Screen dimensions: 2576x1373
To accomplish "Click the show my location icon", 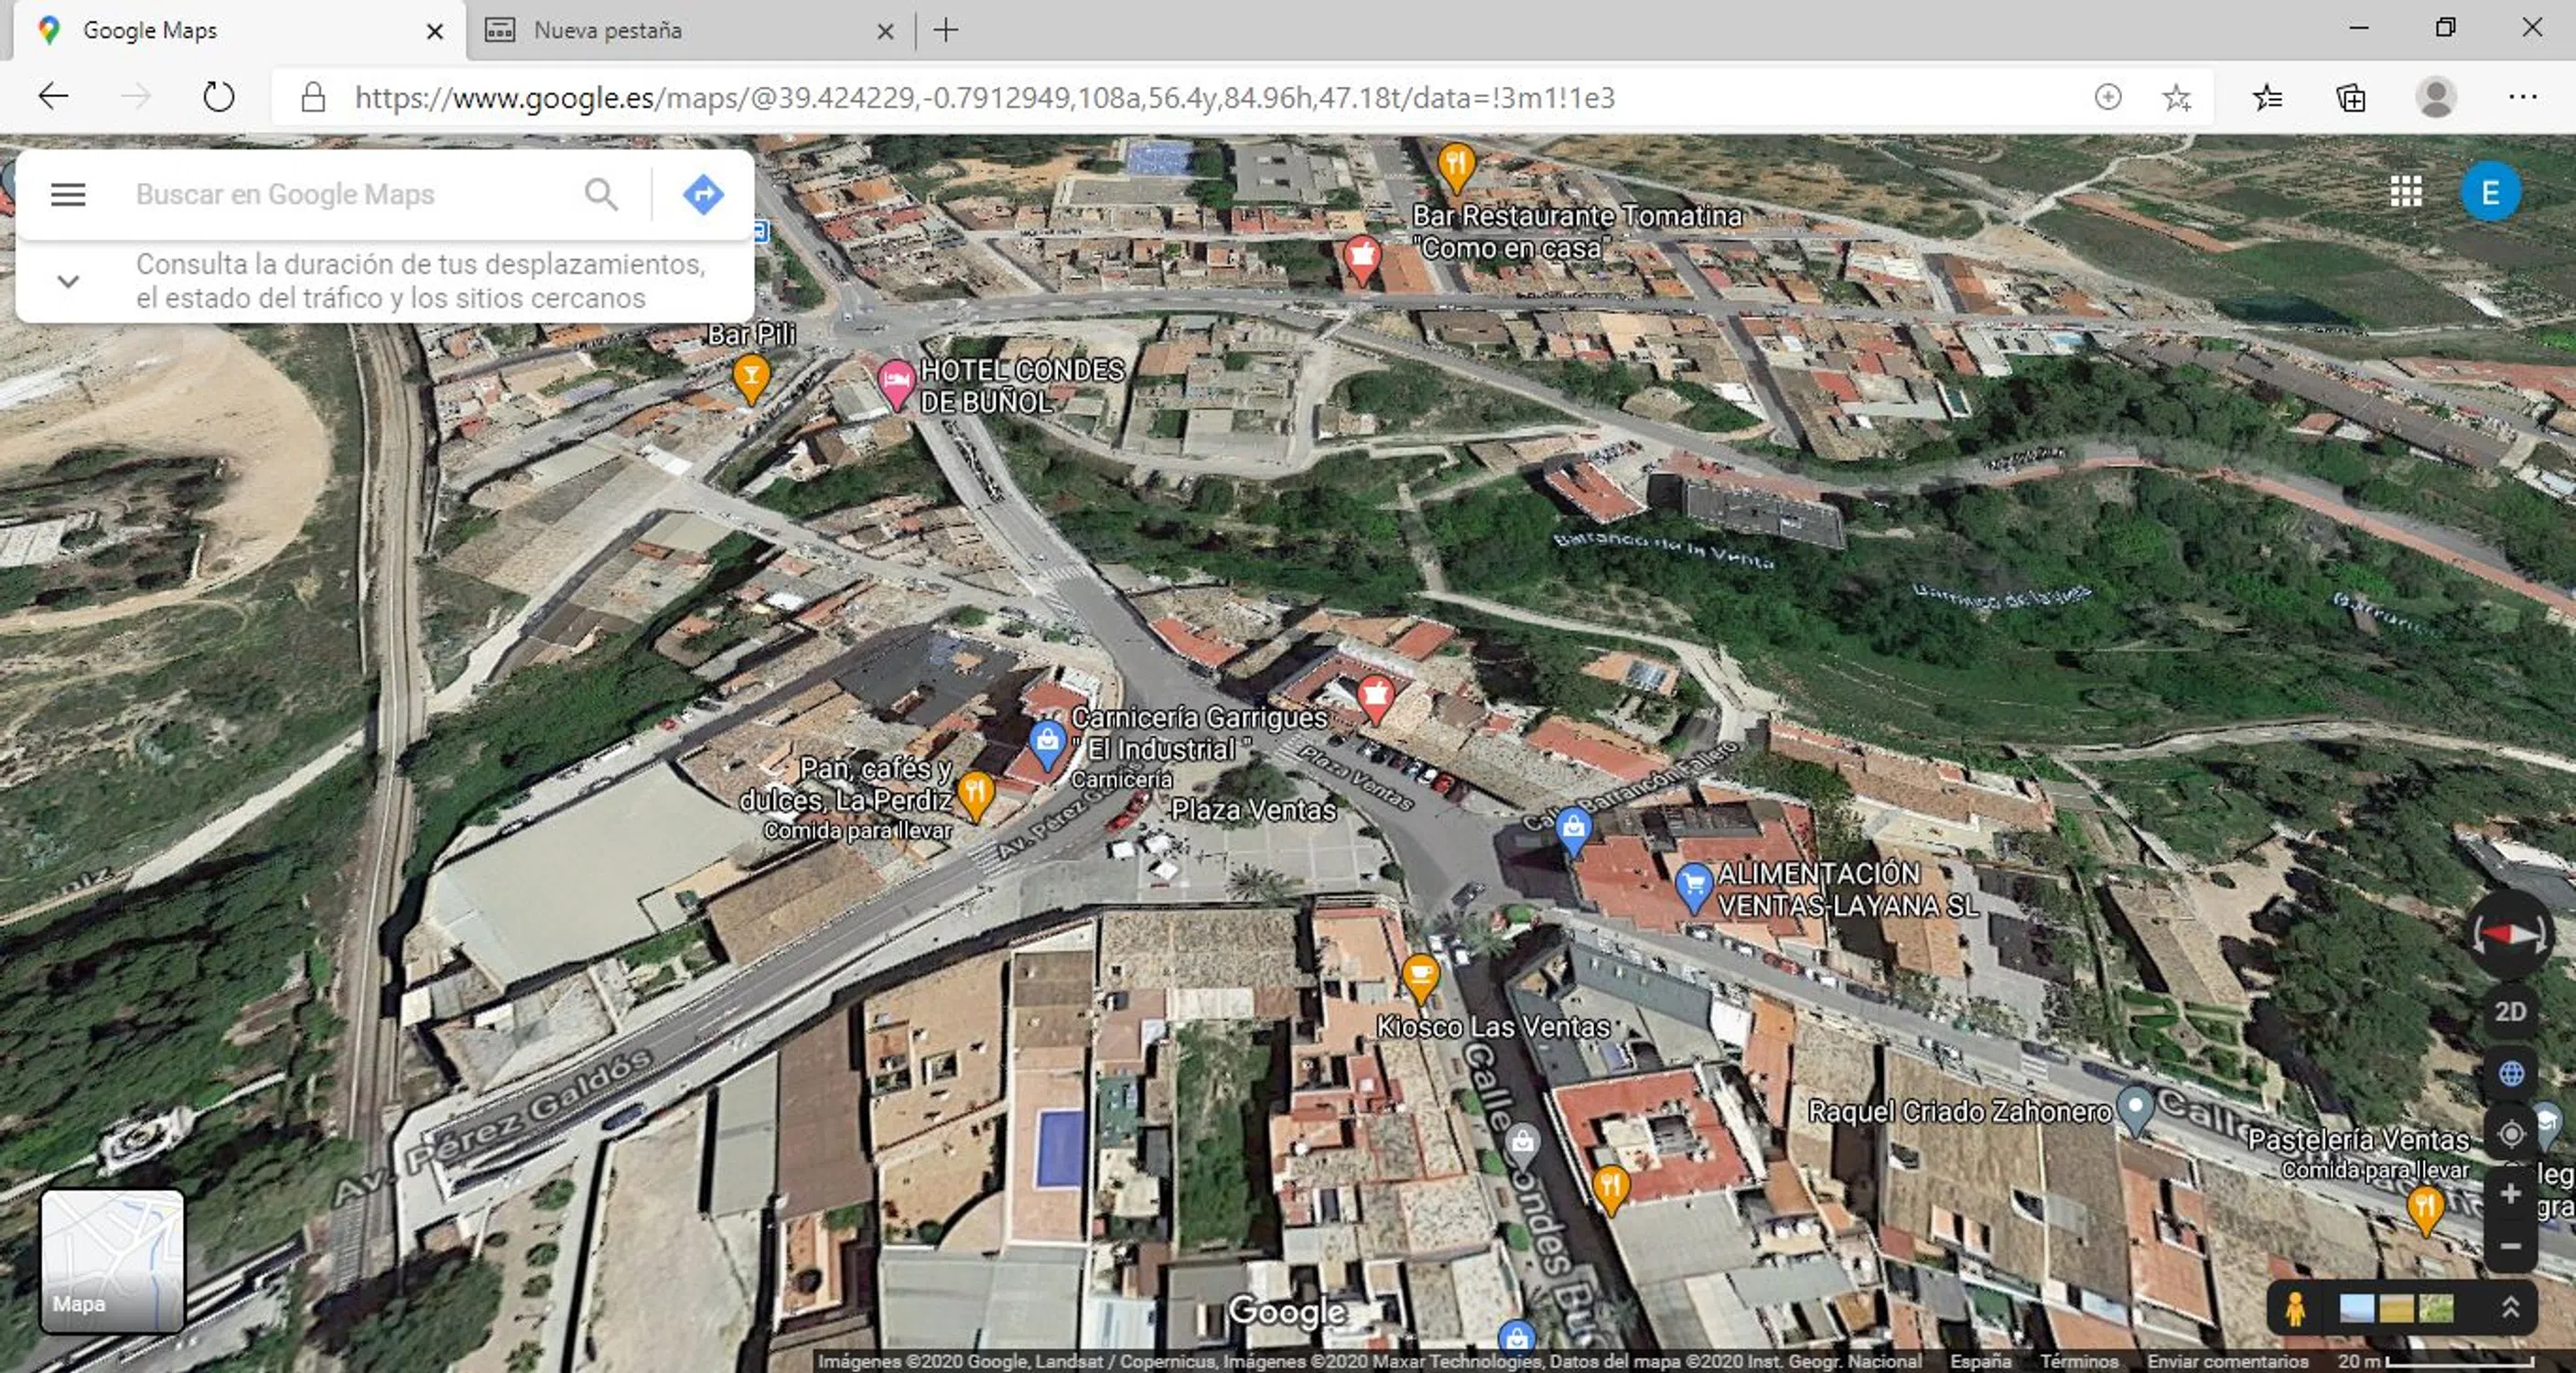I will point(2510,1134).
